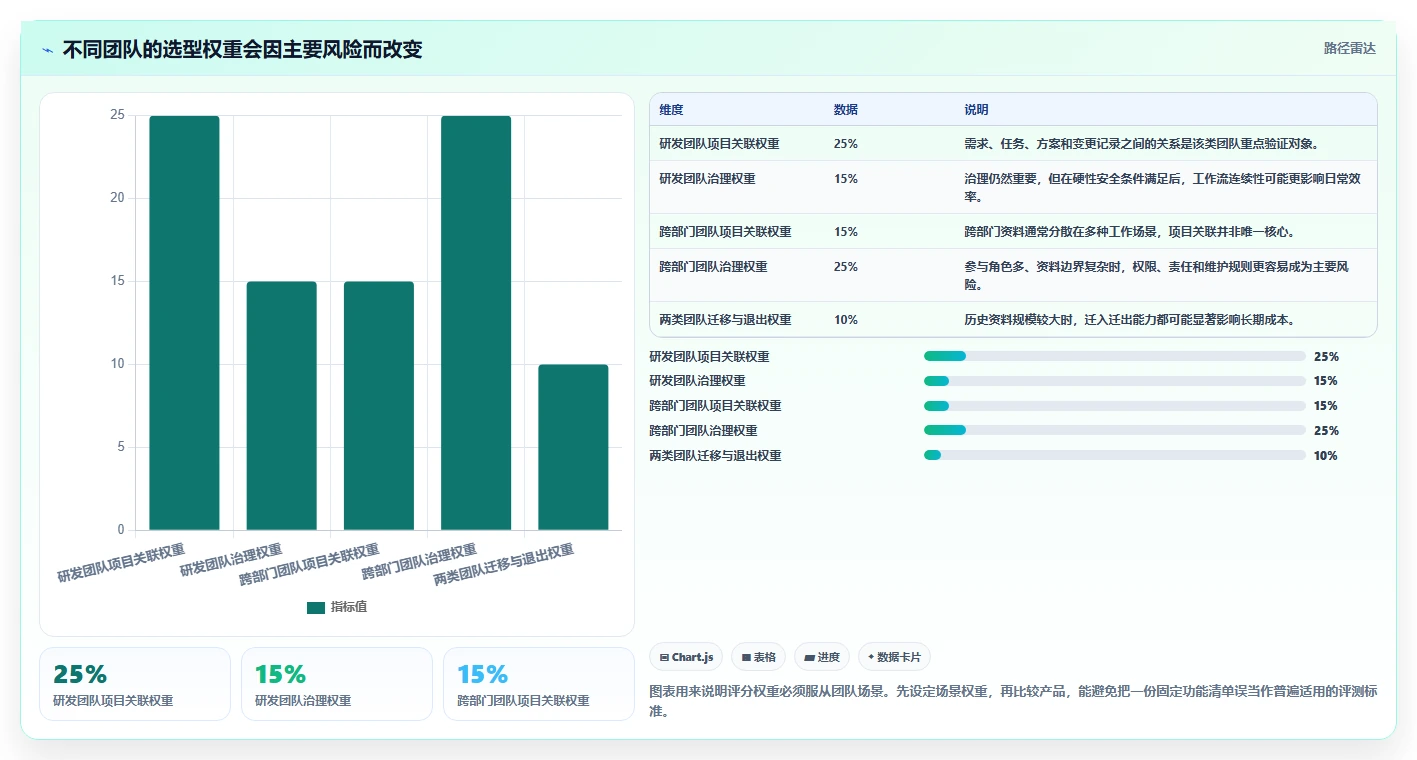Click the 两类团队迁移与退出权重 bar in chart

[573, 447]
